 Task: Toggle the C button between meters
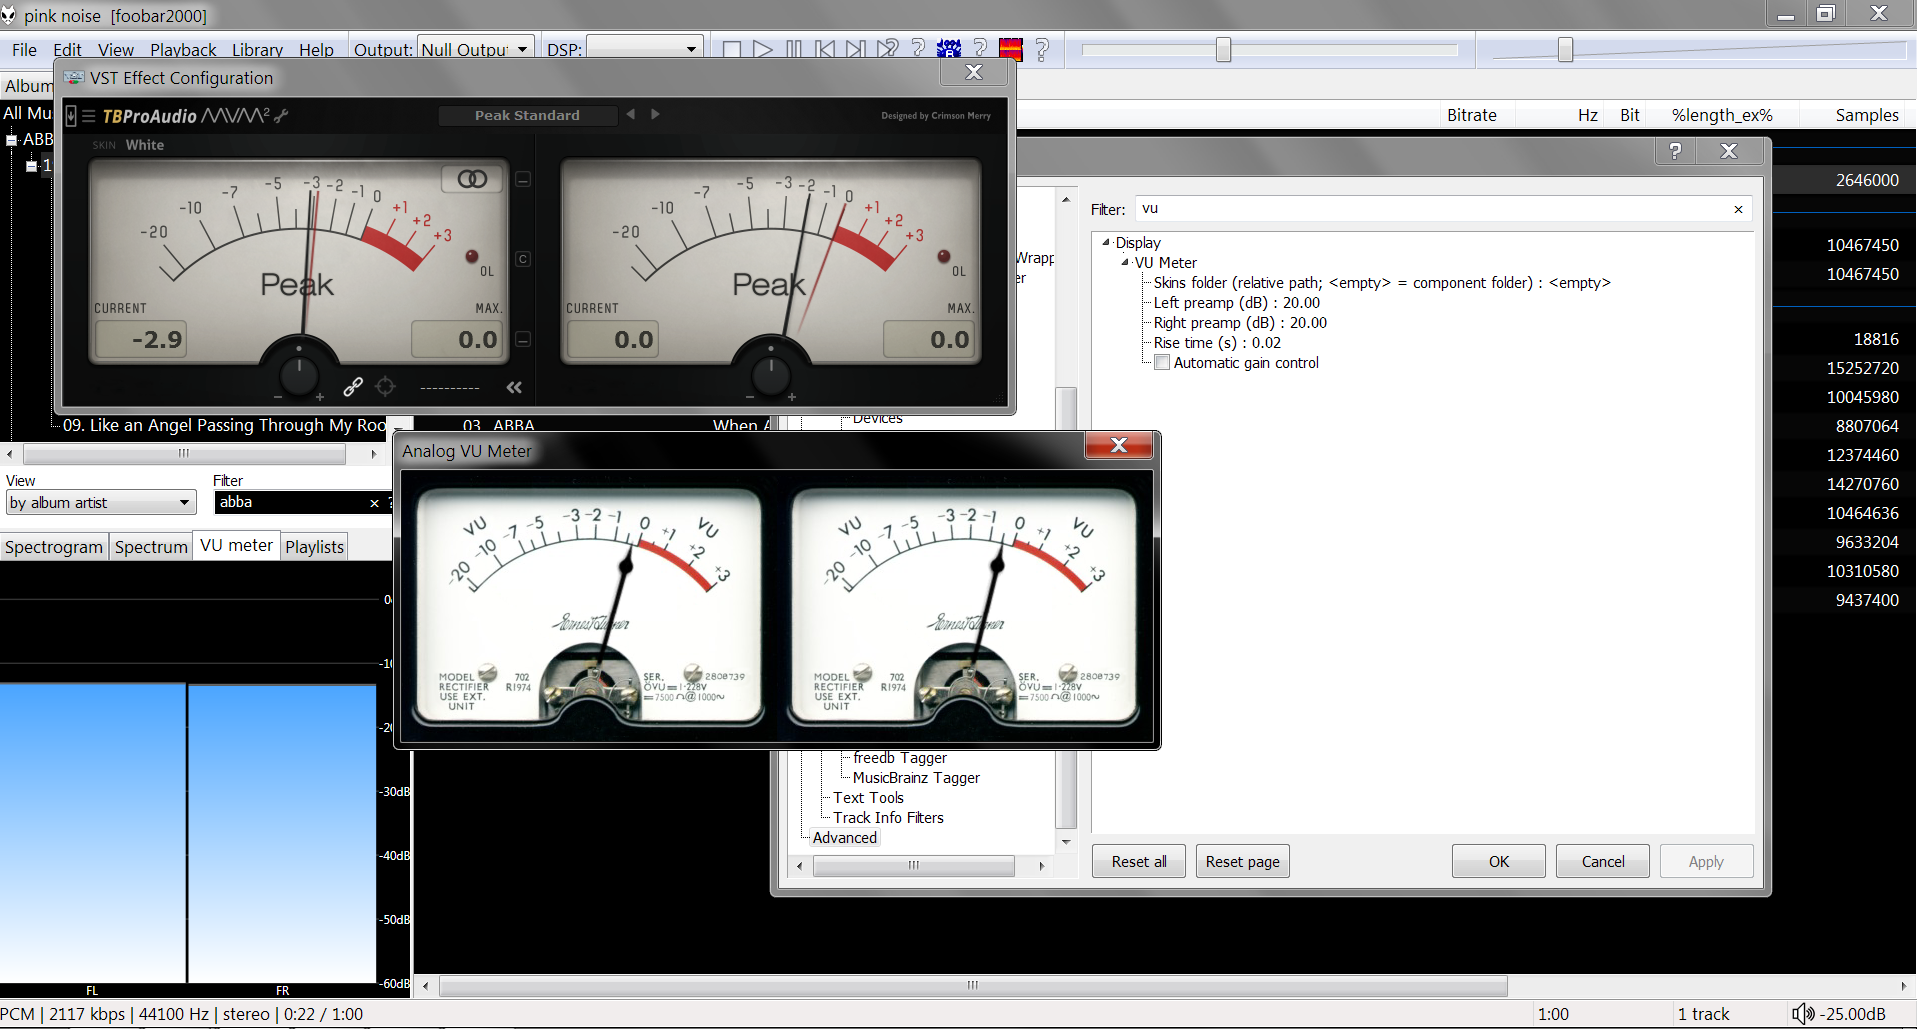point(523,259)
